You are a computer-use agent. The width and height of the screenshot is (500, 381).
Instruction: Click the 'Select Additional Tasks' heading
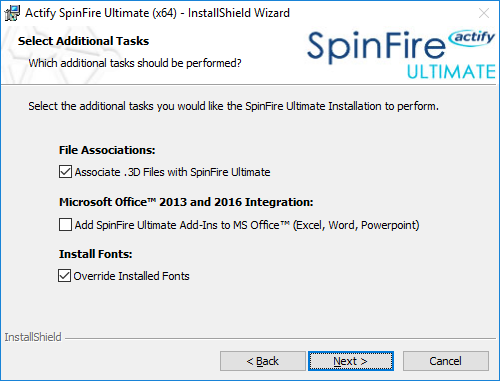[83, 41]
